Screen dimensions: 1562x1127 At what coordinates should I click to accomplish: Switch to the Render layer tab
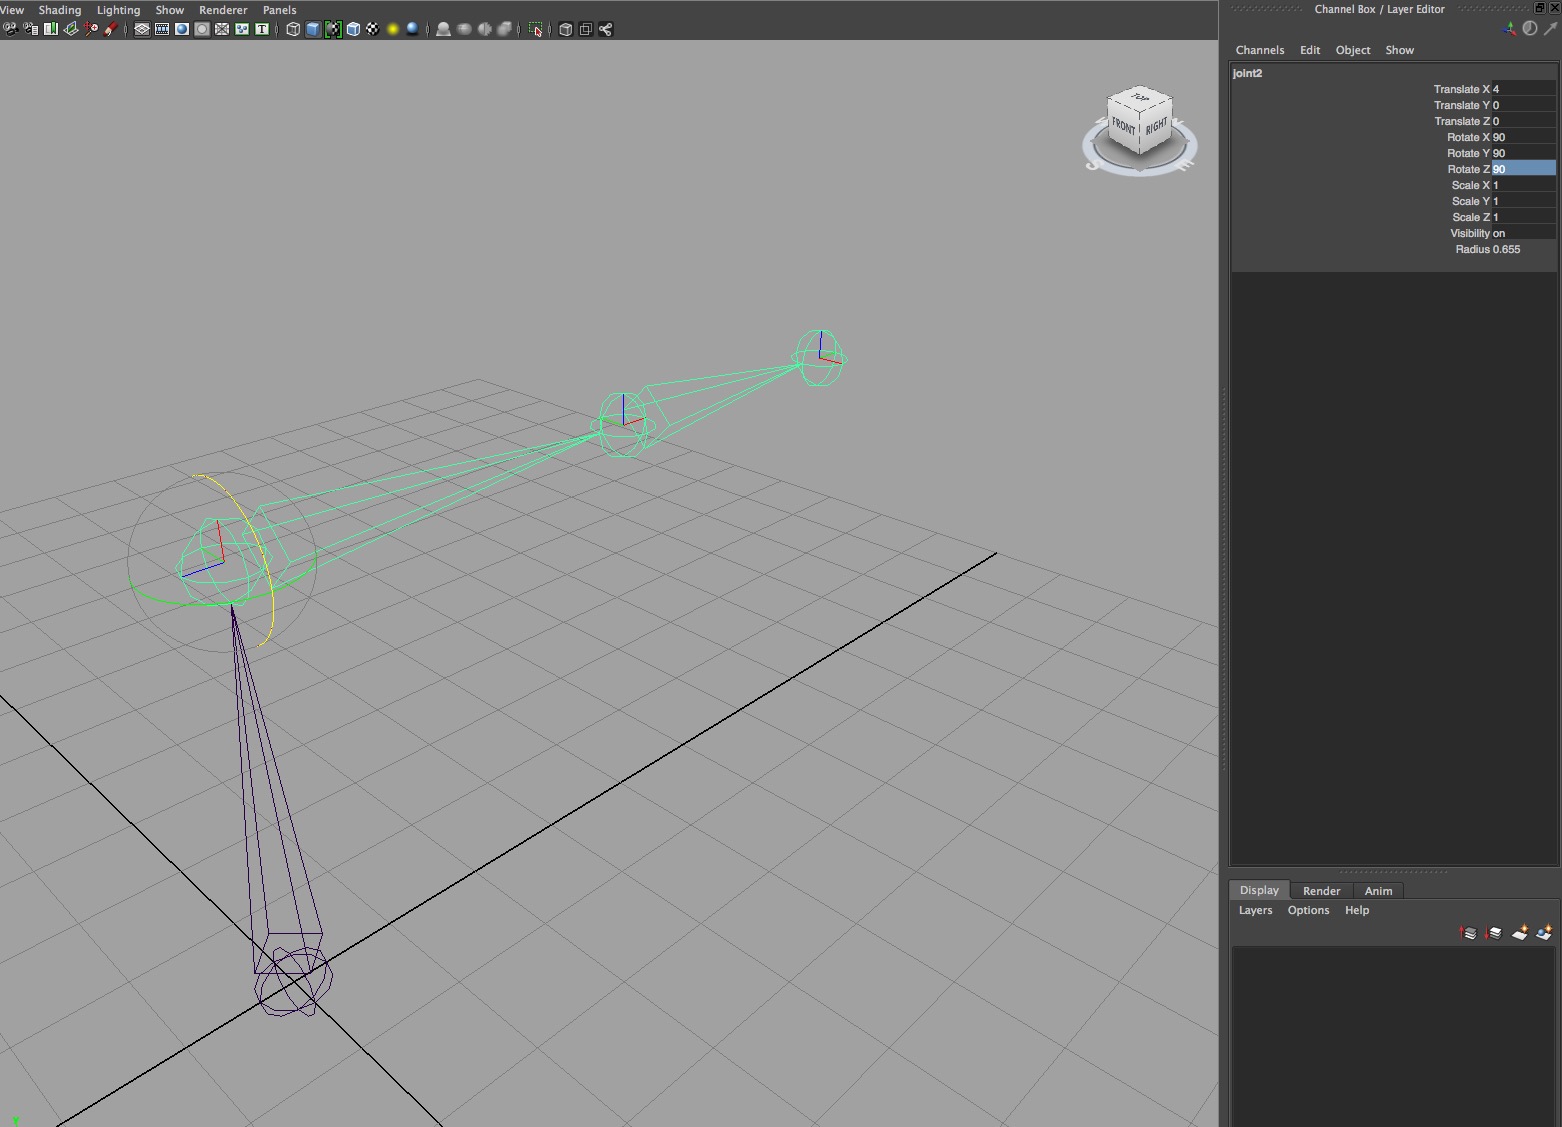pyautogui.click(x=1321, y=891)
